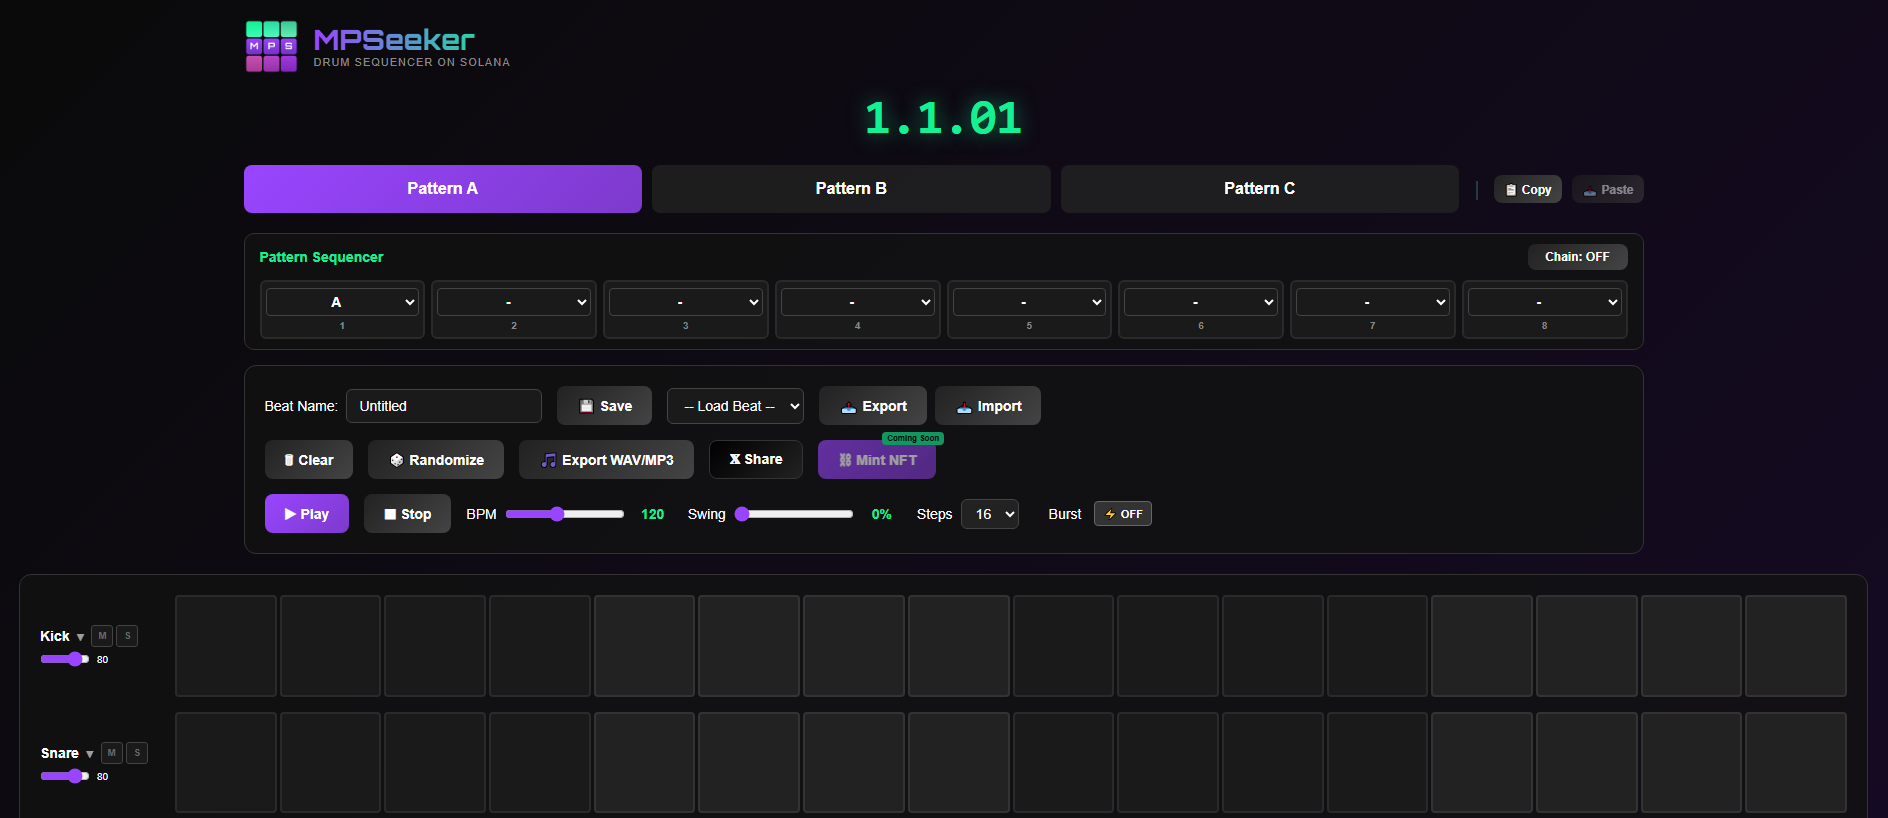The width and height of the screenshot is (1888, 818).
Task: Activate the first Snare step pad
Action: [226, 763]
